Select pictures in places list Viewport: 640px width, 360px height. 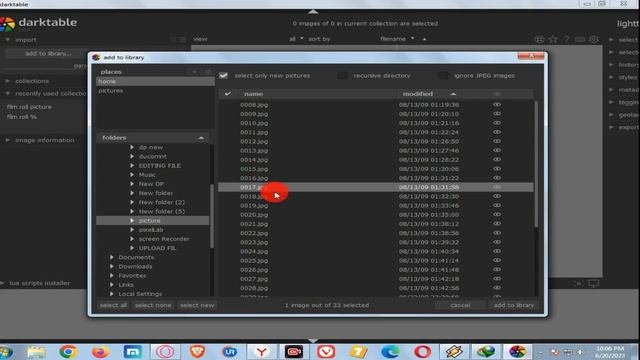click(155, 91)
